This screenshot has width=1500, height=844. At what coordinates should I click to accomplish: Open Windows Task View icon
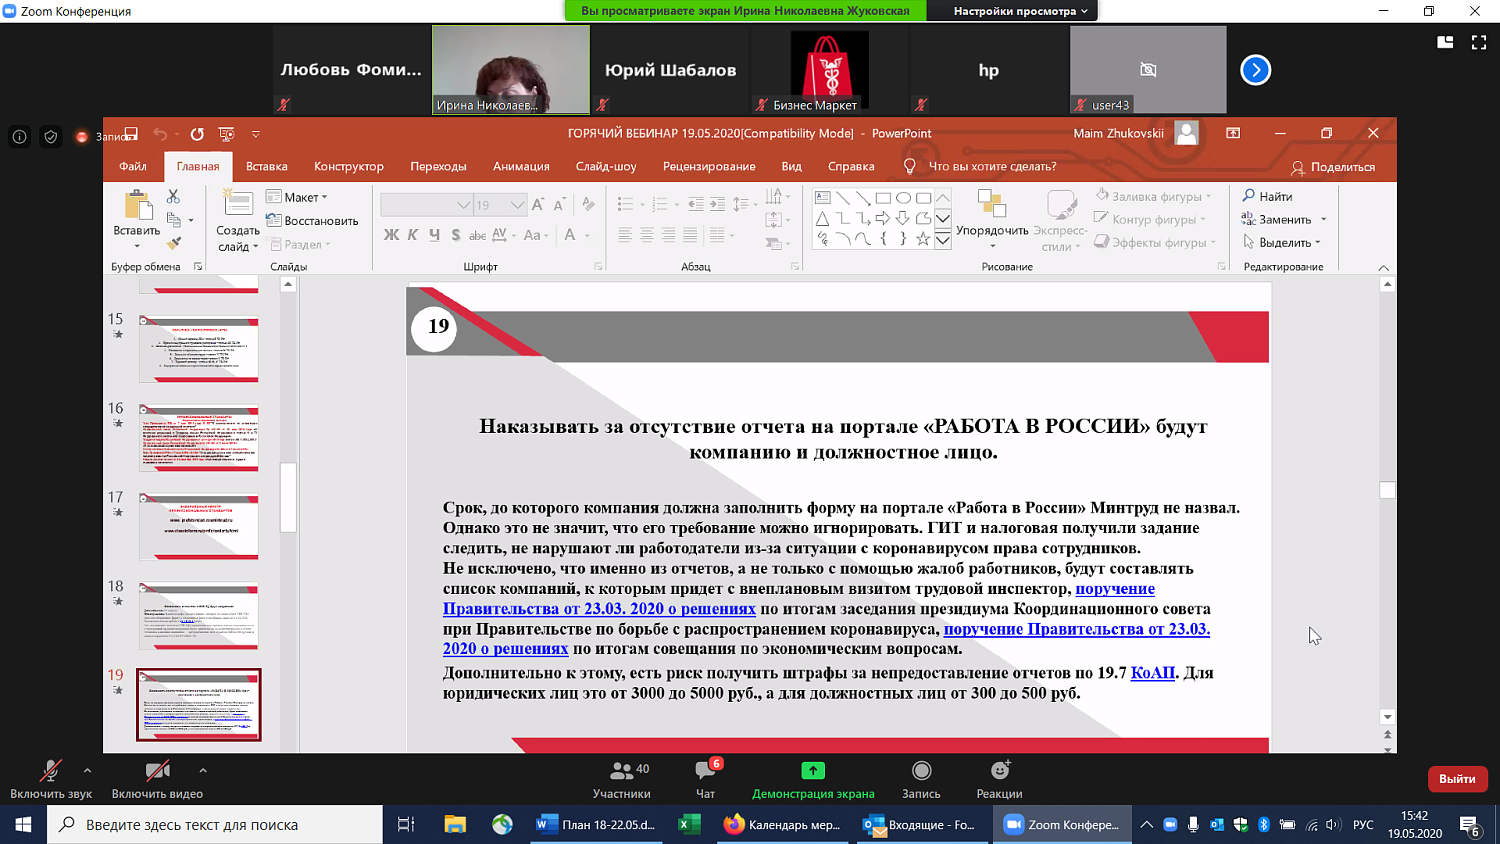click(406, 824)
